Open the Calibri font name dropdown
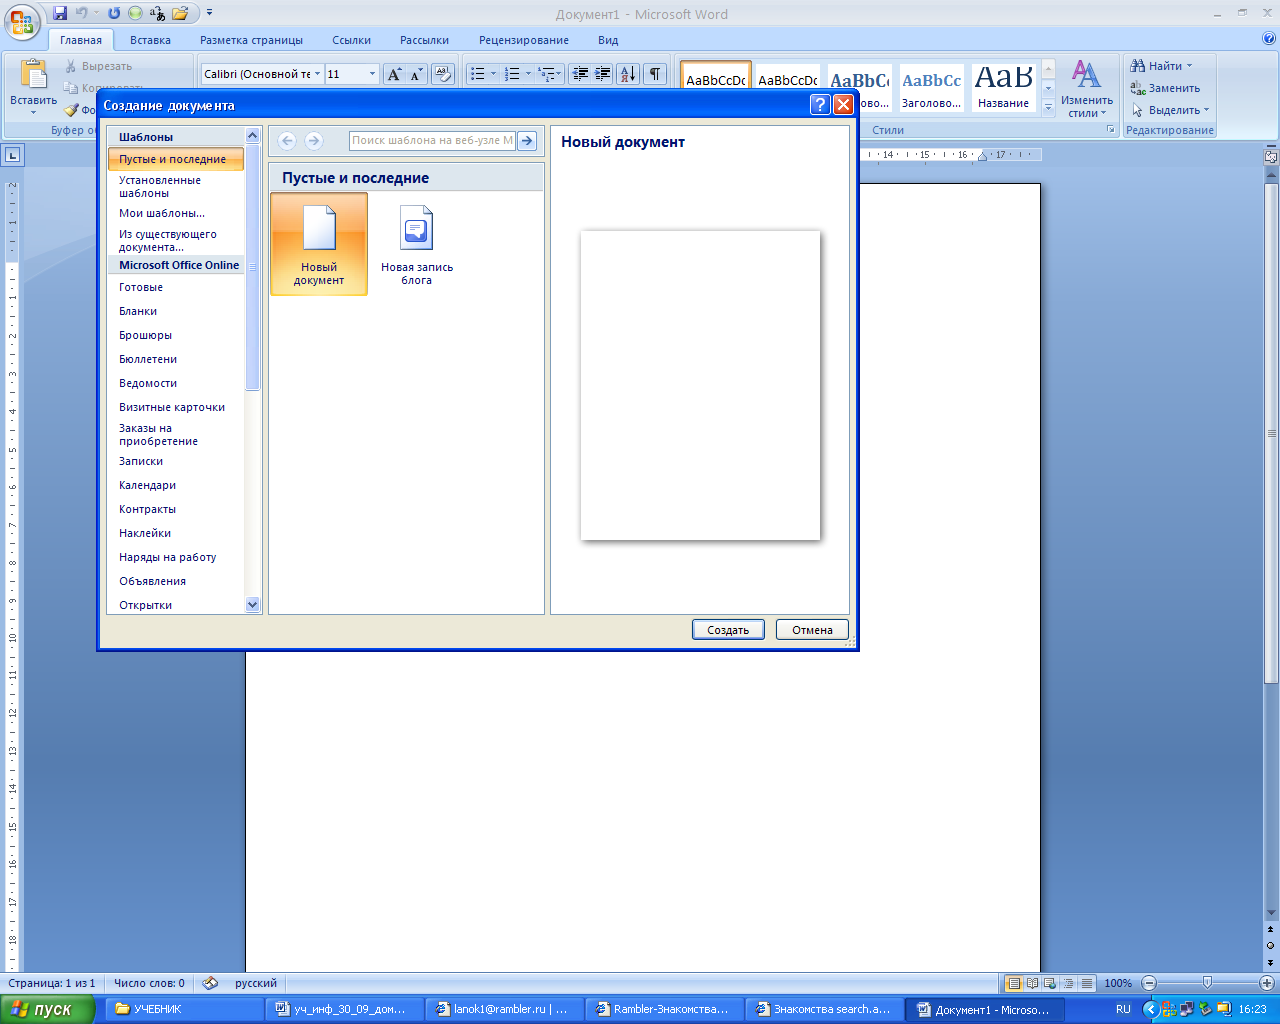1280x1024 pixels. pos(318,74)
